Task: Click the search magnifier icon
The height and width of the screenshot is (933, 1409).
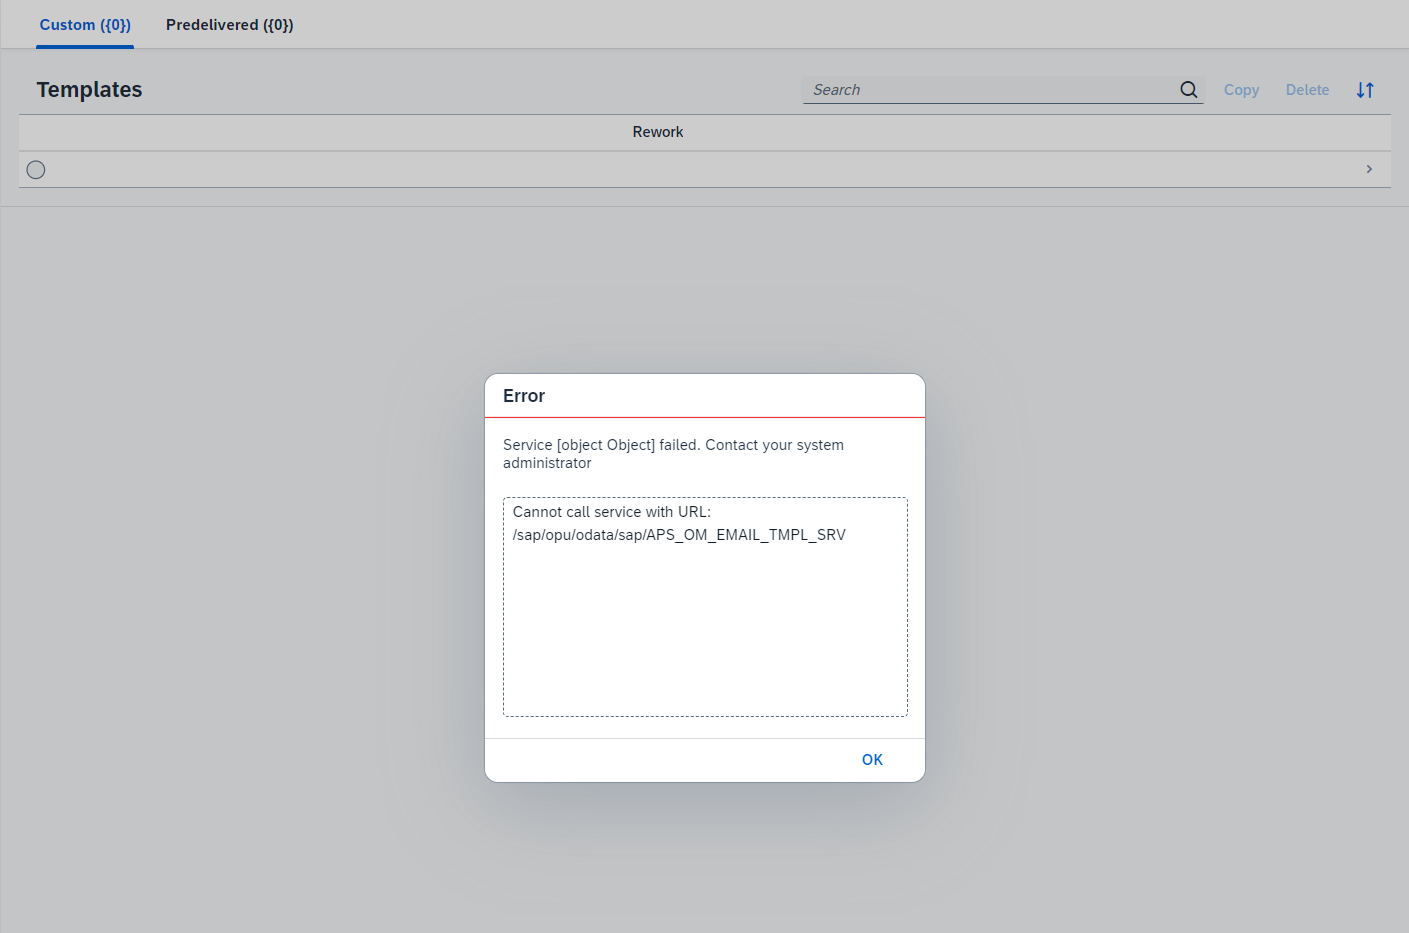Action: click(1188, 90)
